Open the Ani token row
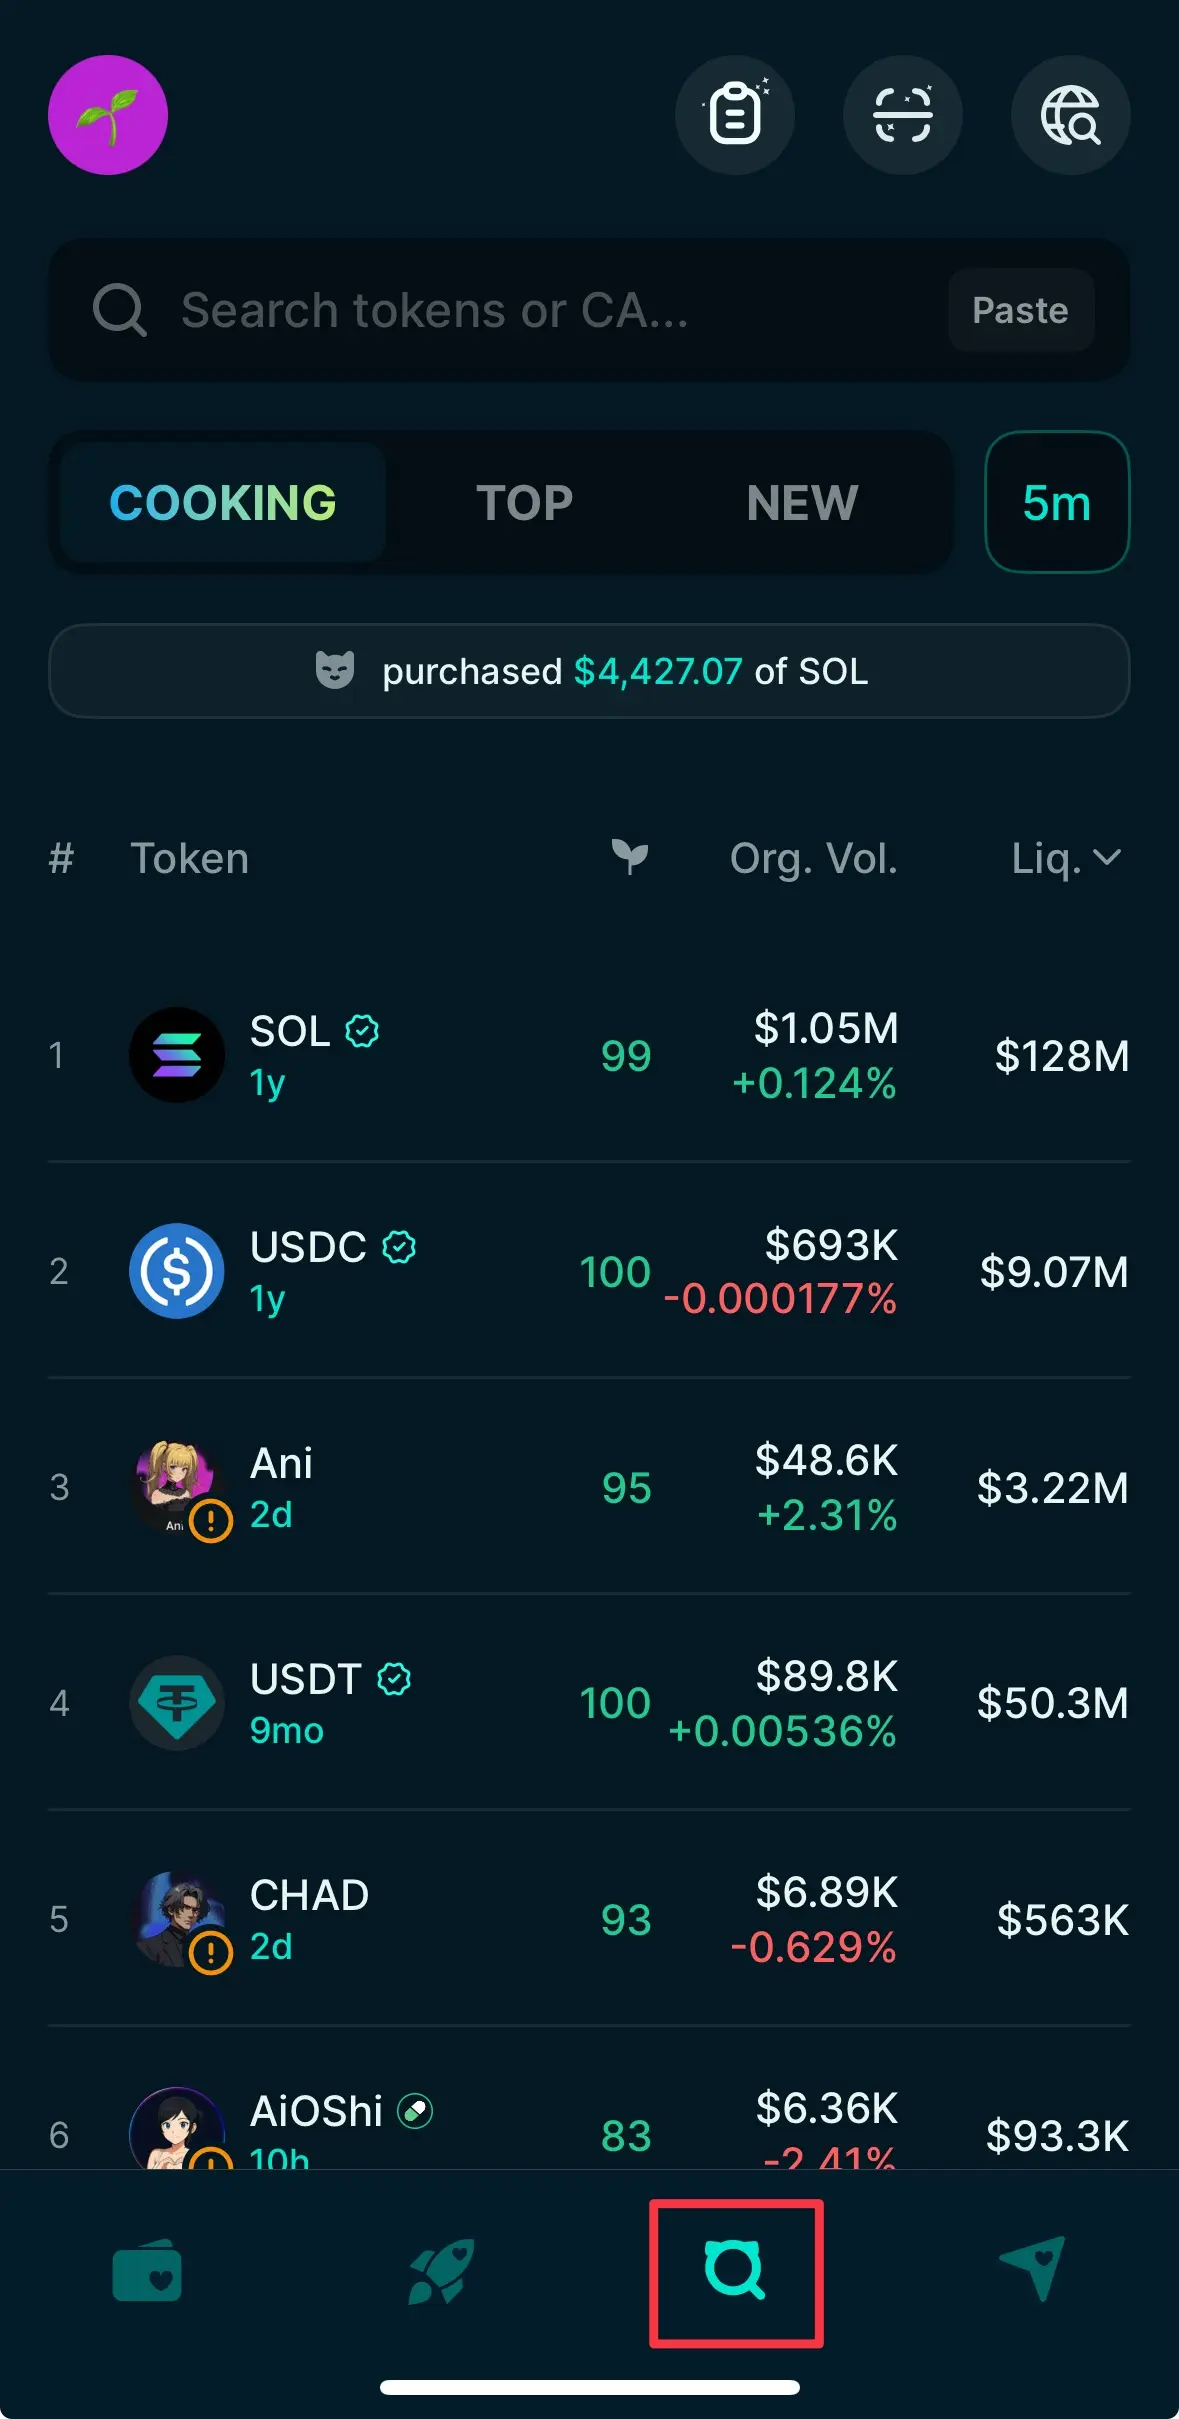The width and height of the screenshot is (1179, 2419). click(589, 1487)
